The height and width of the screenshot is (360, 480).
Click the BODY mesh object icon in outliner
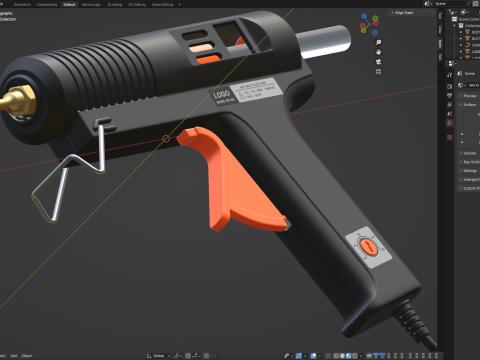[x=467, y=32]
